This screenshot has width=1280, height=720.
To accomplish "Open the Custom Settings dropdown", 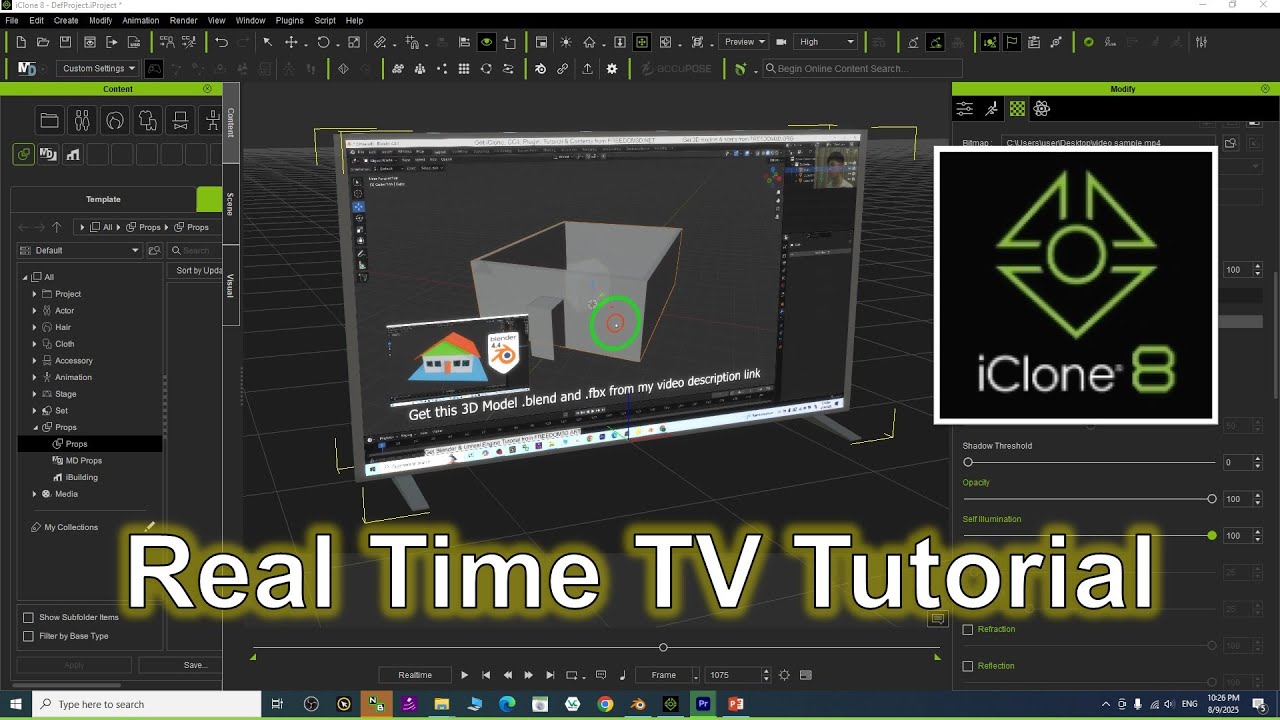I will (x=99, y=69).
